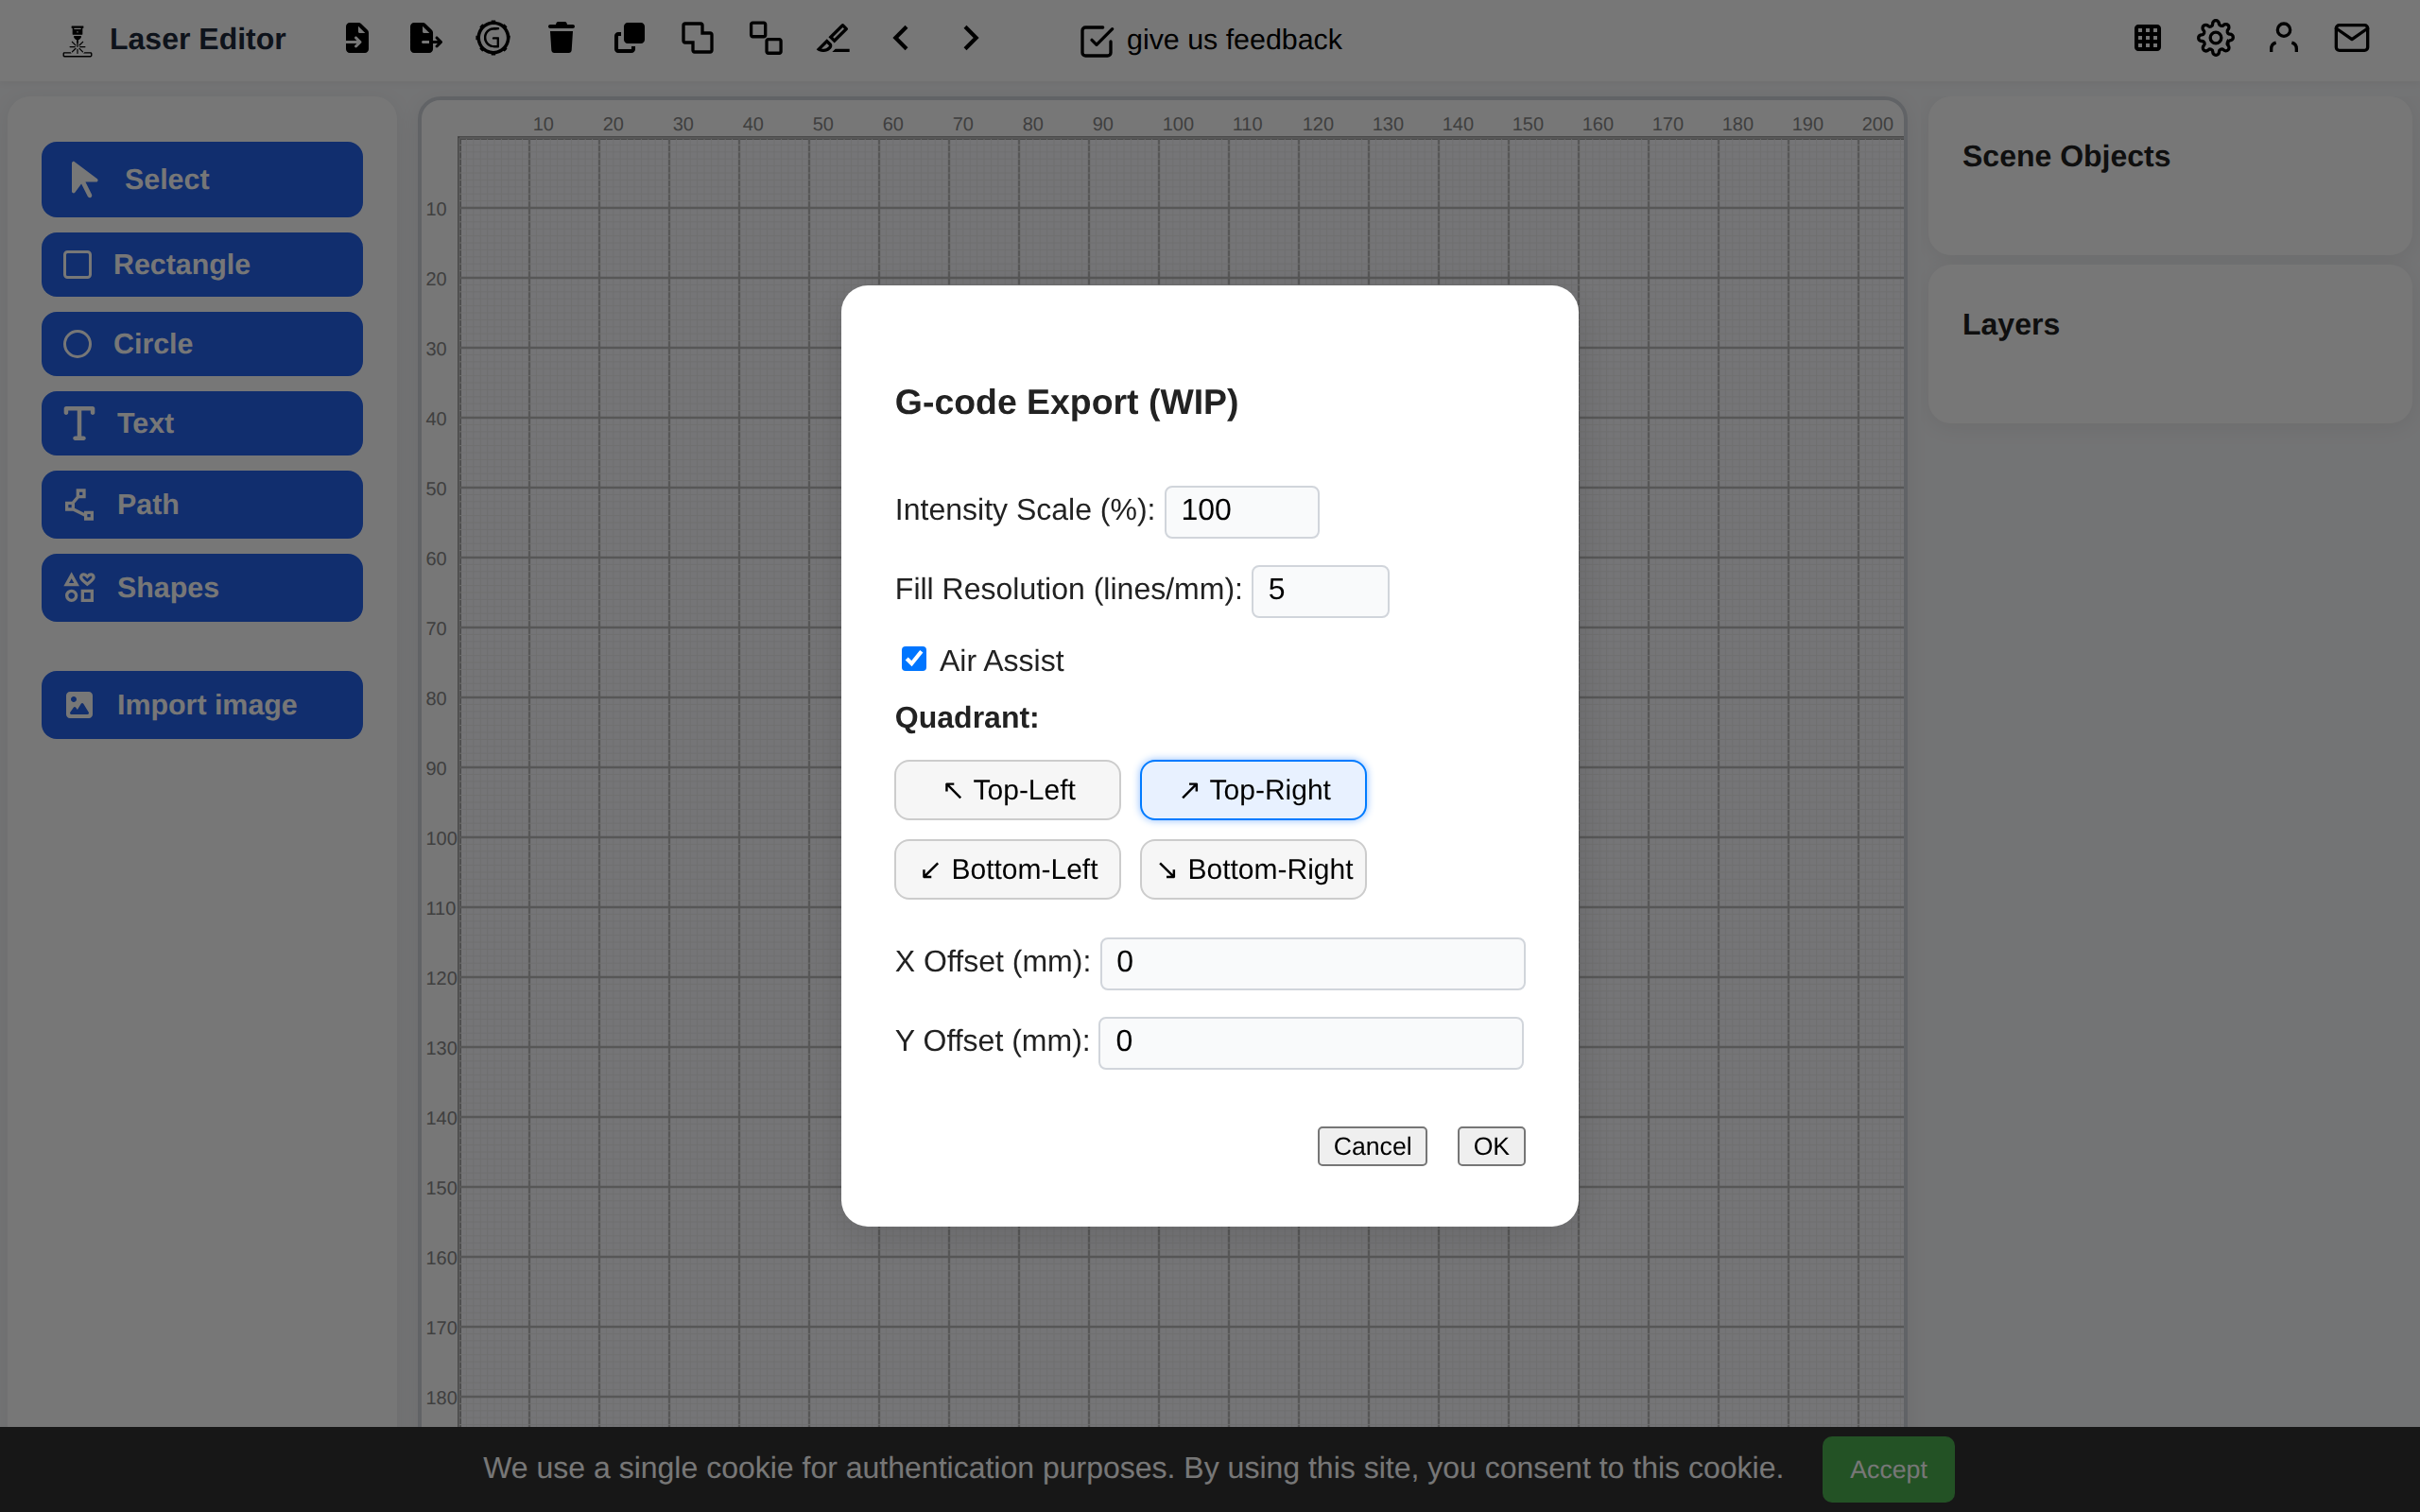The image size is (2420, 1512).
Task: Confirm export with OK button
Action: [x=1491, y=1146]
